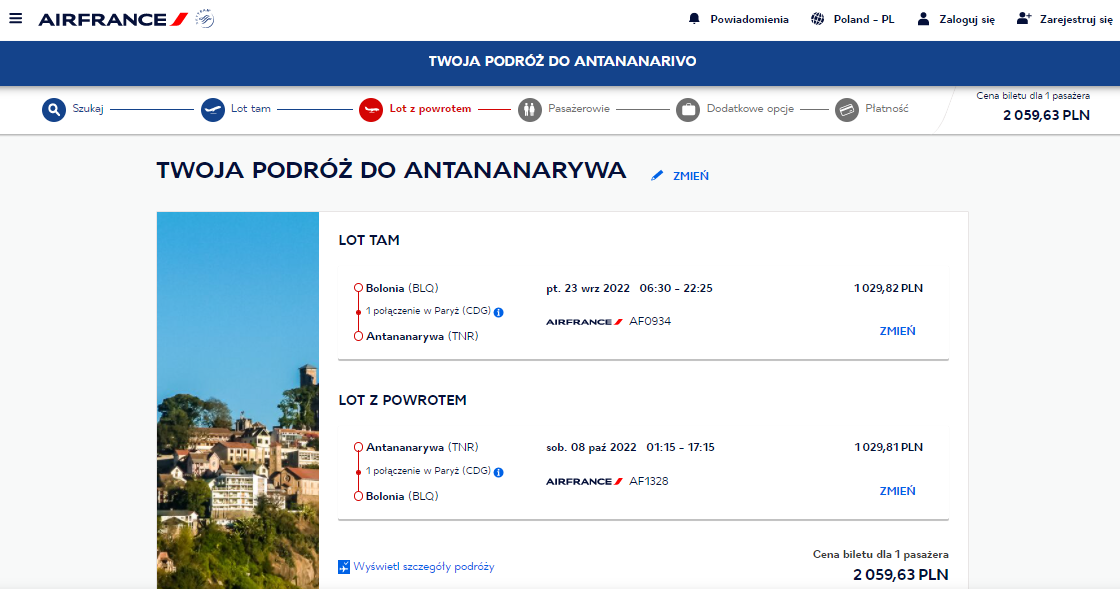Click Bolonia (BLQ) arrival in LOT Z POWROTEM
This screenshot has width=1120, height=589.
(x=402, y=496)
